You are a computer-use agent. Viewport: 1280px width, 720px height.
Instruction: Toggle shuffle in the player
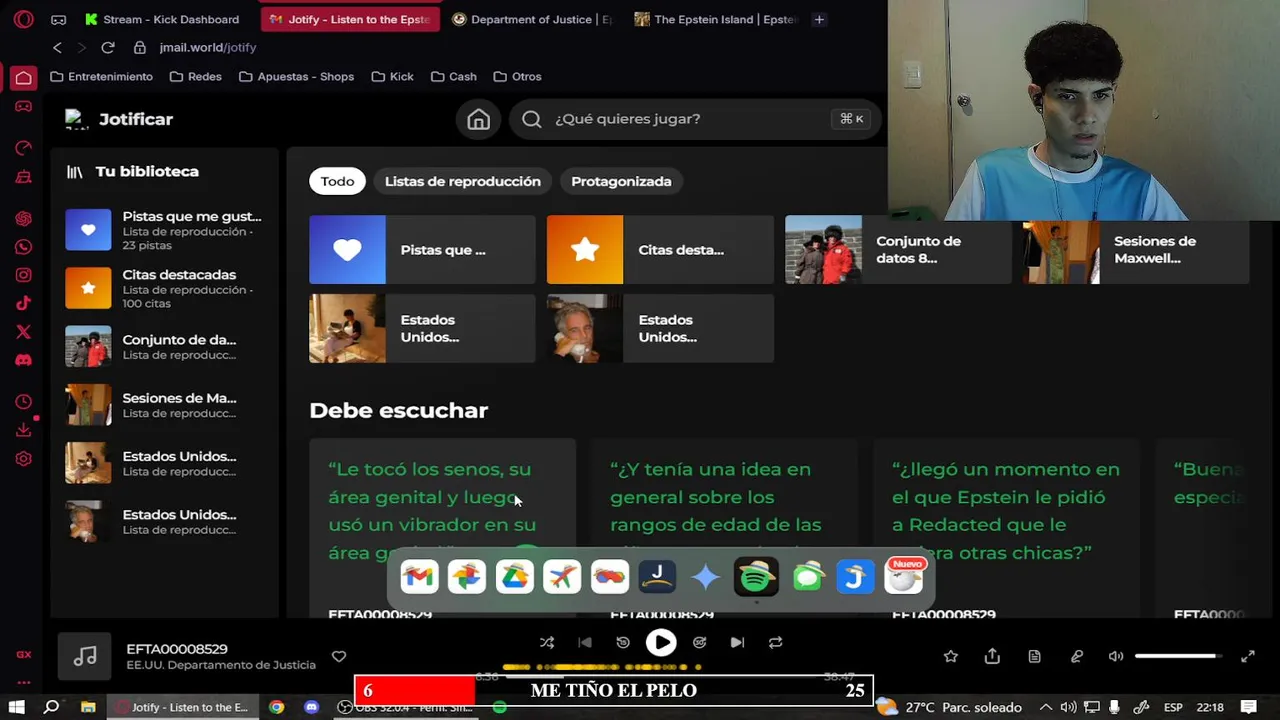coord(547,643)
